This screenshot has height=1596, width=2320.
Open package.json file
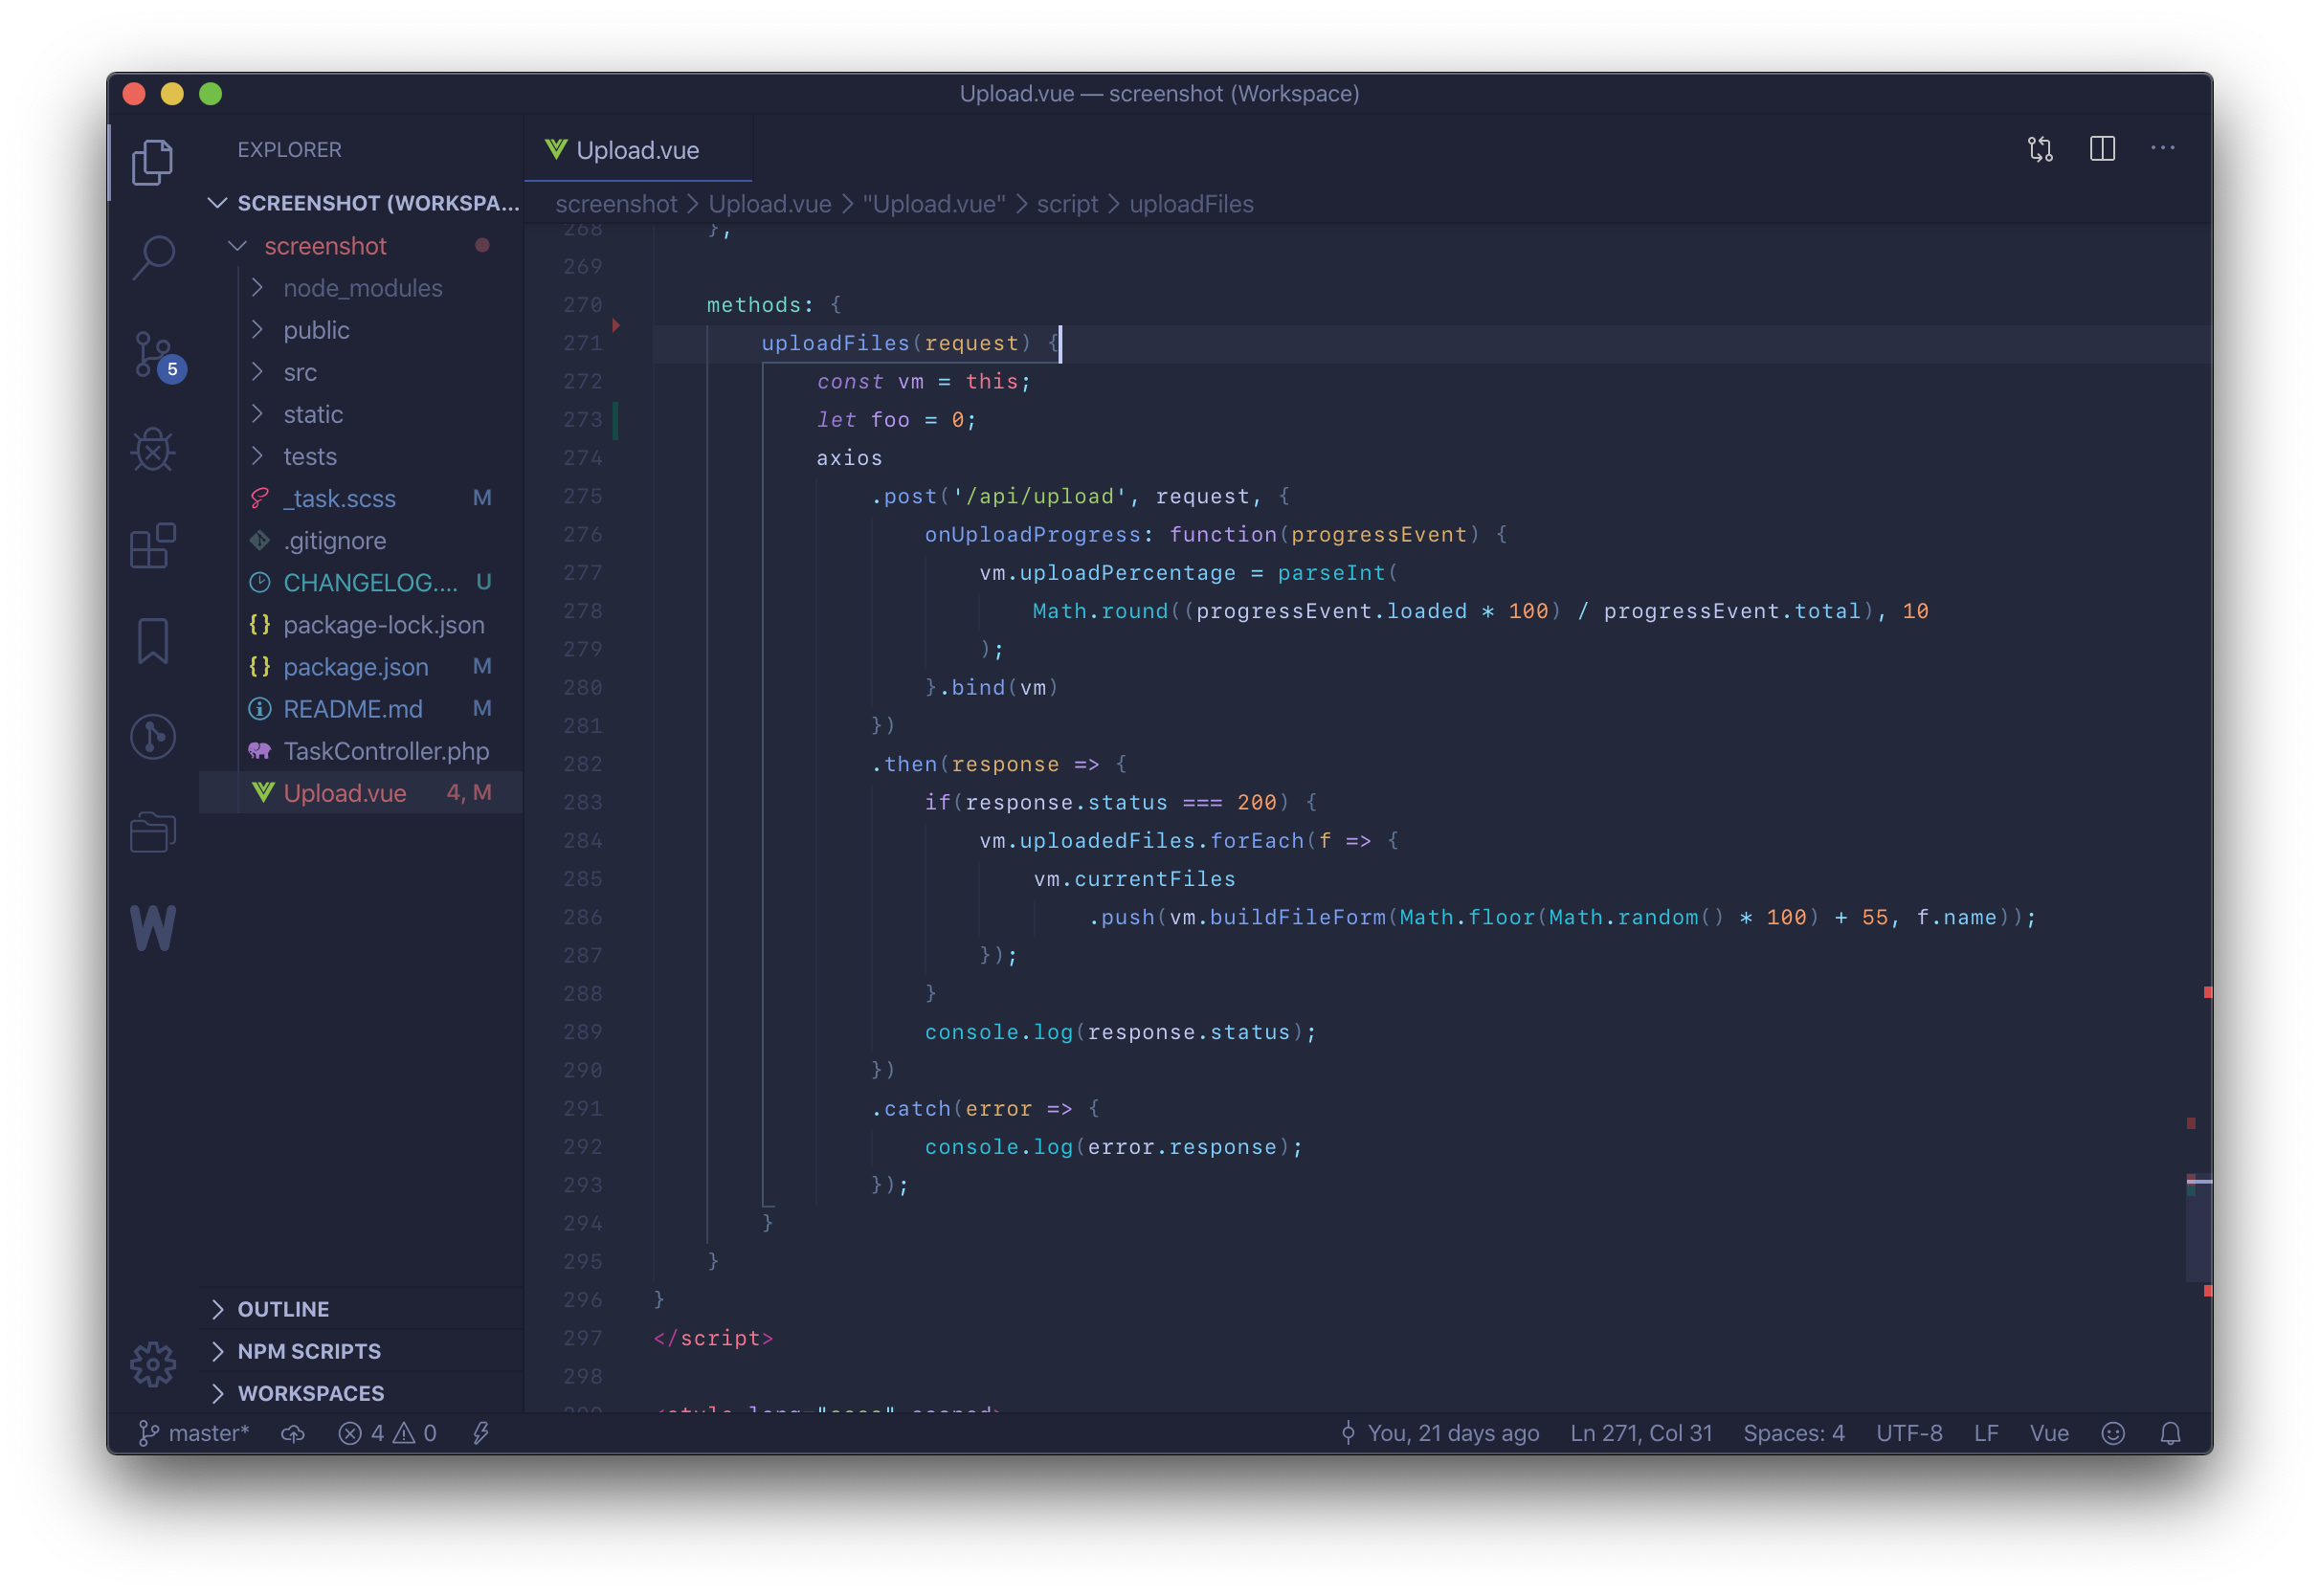pyautogui.click(x=361, y=666)
